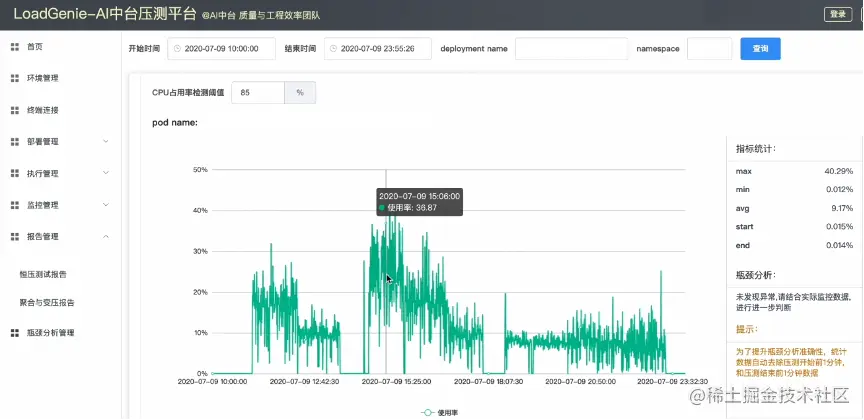This screenshot has width=864, height=420.
Task: Click x-axis label 2020-07-09 20:50:00
Action: (579, 381)
